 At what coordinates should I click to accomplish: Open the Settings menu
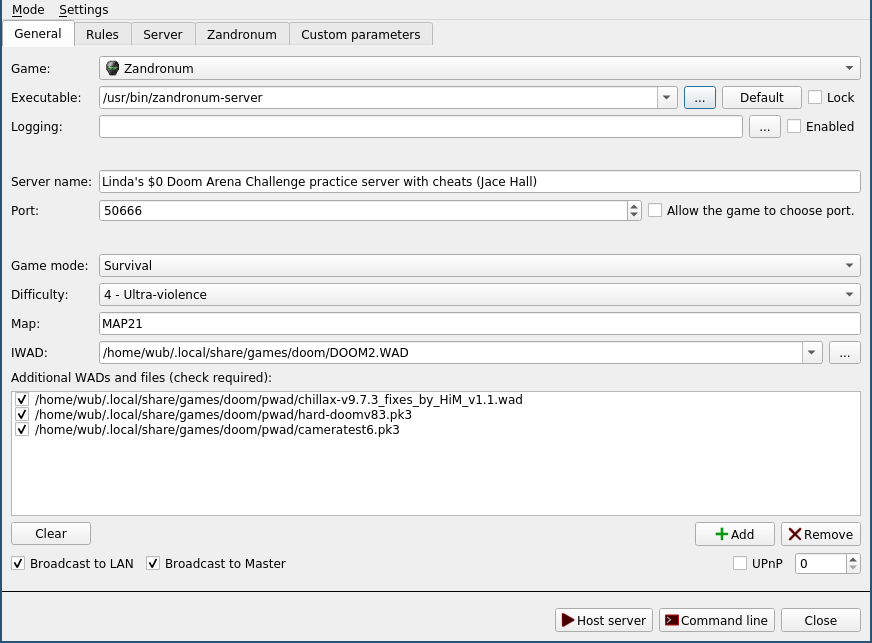click(x=83, y=9)
